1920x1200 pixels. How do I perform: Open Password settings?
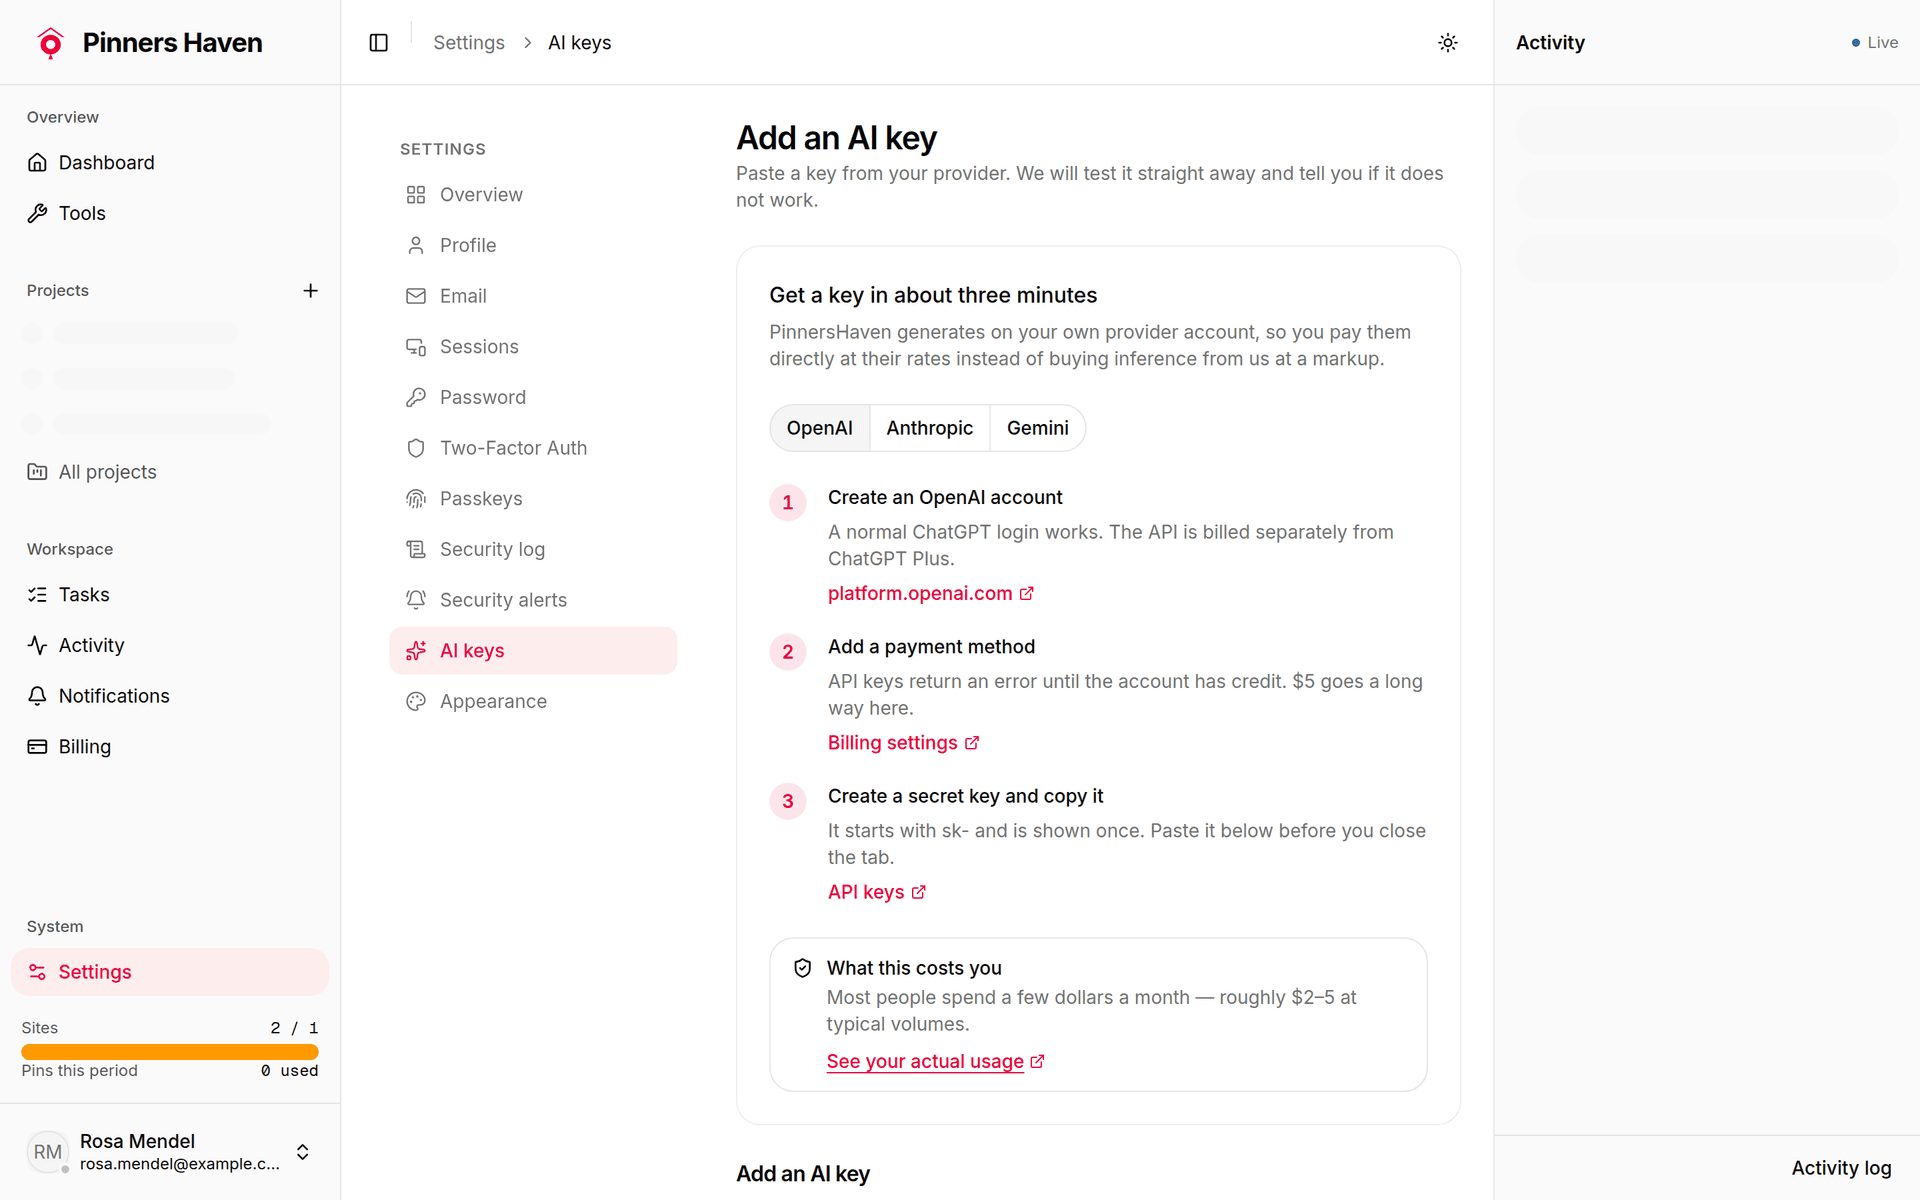[533, 398]
